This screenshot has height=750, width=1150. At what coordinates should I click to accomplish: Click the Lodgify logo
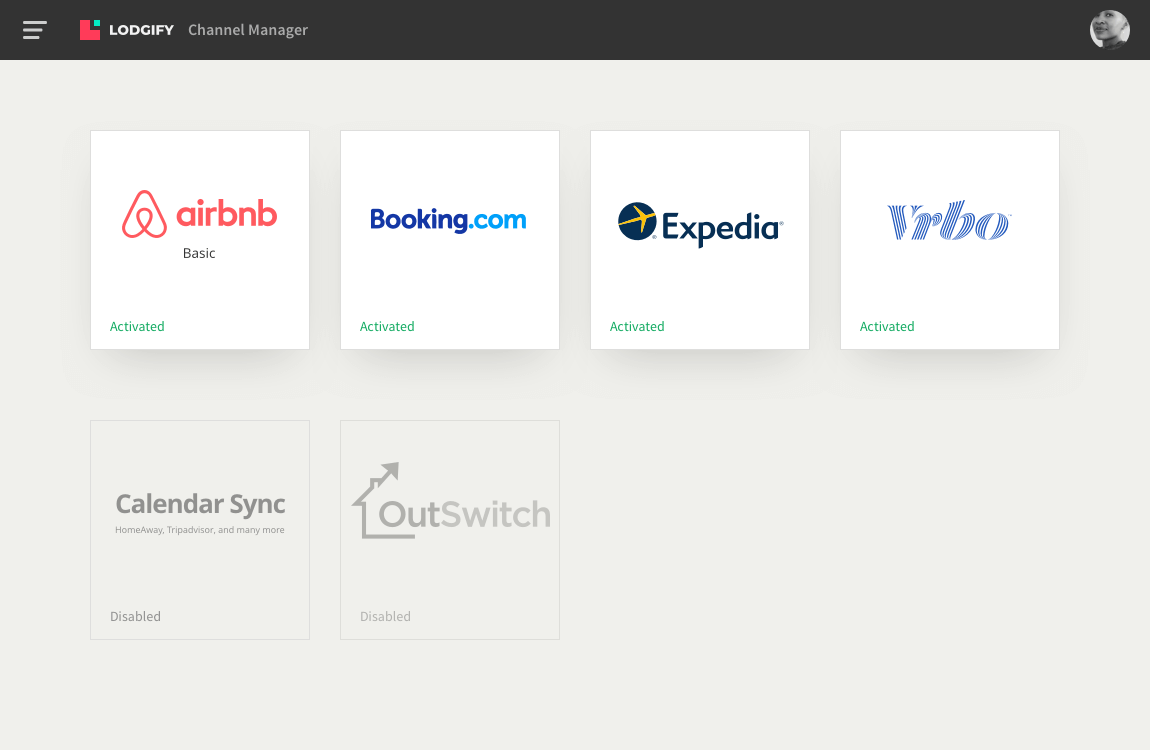click(x=127, y=30)
